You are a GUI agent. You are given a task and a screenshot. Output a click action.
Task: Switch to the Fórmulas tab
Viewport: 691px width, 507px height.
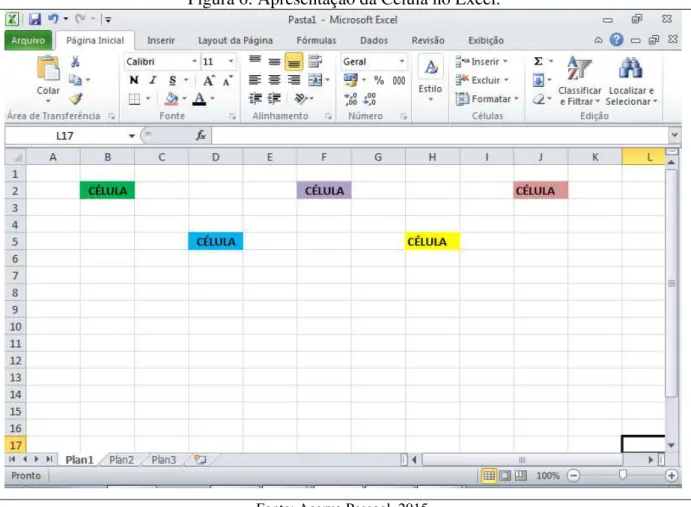[x=316, y=41]
